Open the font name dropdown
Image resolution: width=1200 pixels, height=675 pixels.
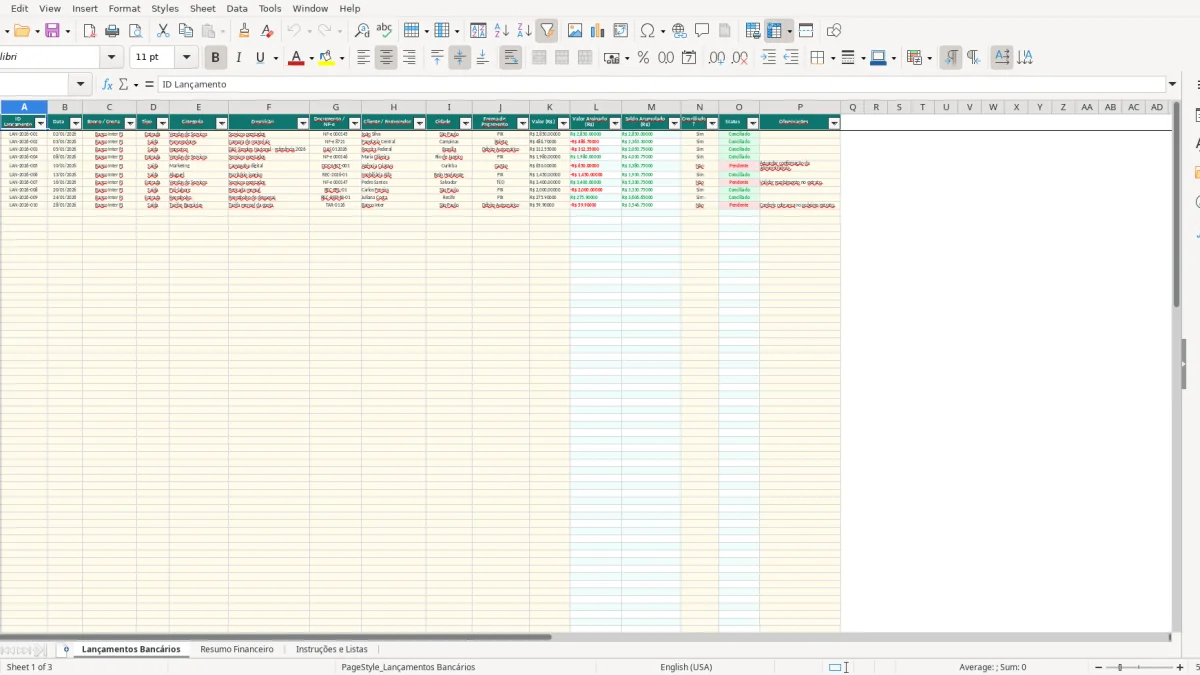pos(113,58)
